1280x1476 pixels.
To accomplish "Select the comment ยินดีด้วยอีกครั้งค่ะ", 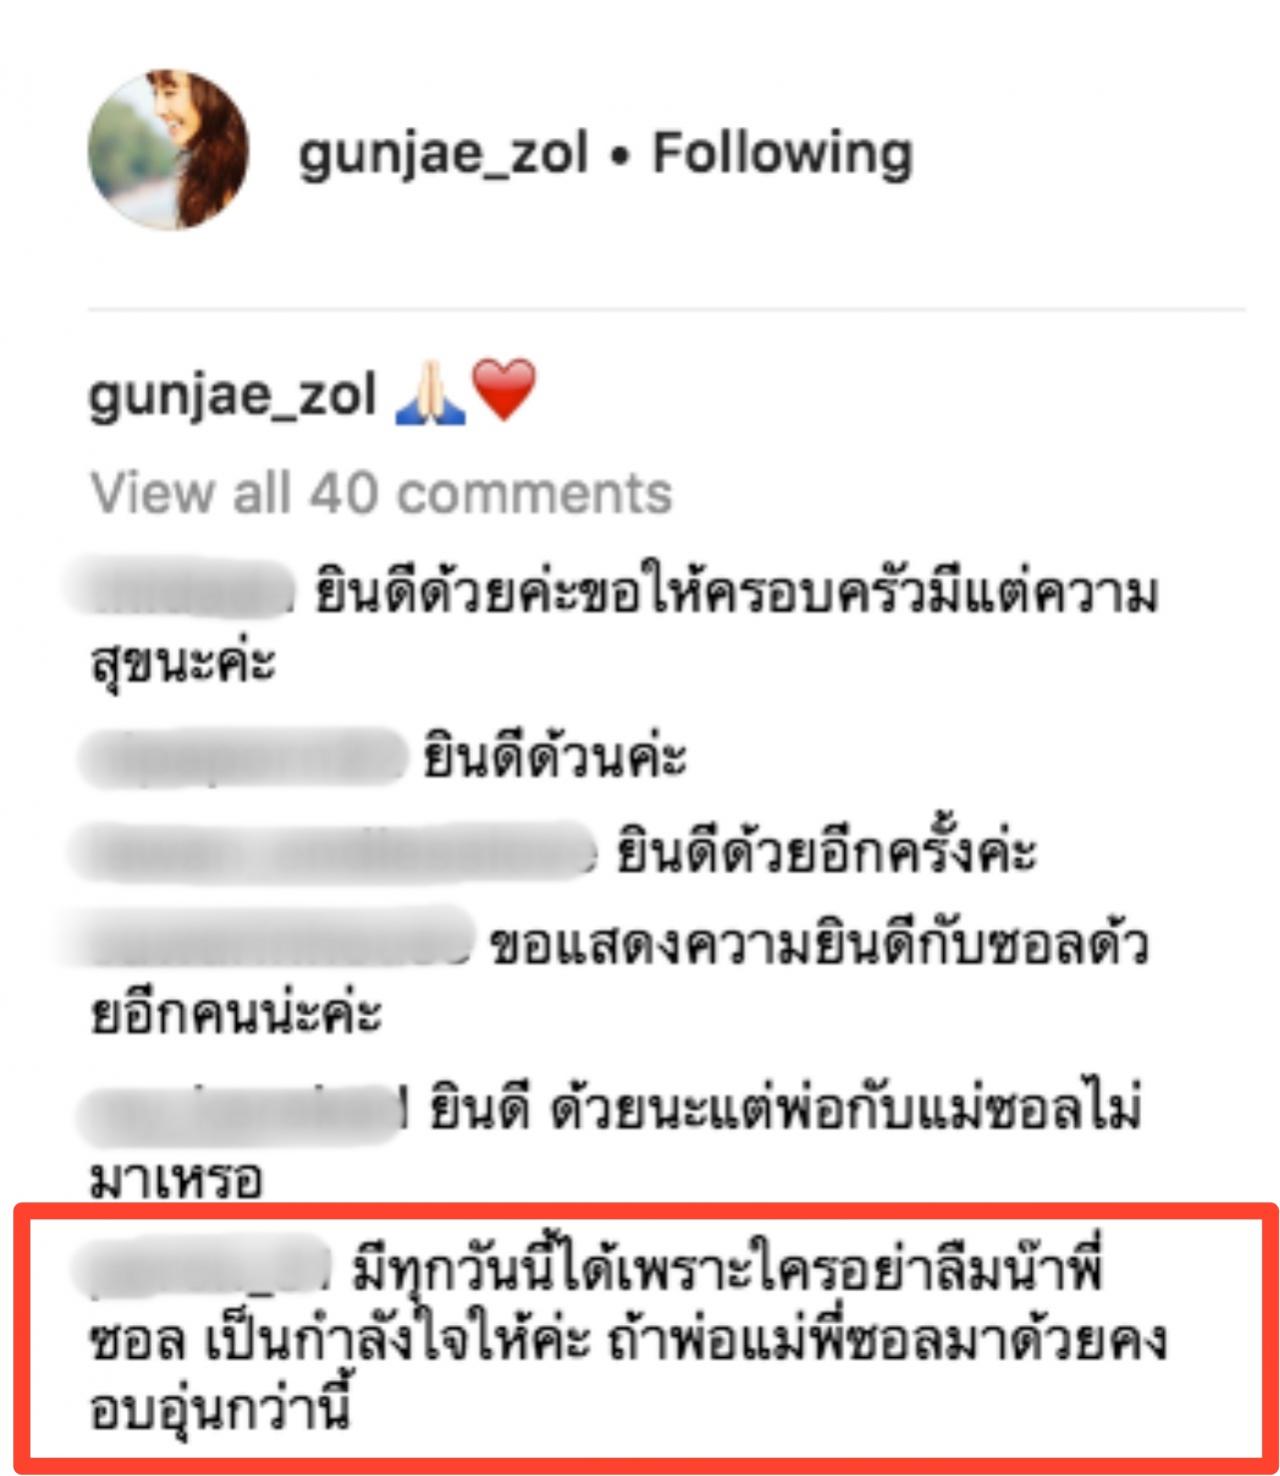I will click(826, 851).
